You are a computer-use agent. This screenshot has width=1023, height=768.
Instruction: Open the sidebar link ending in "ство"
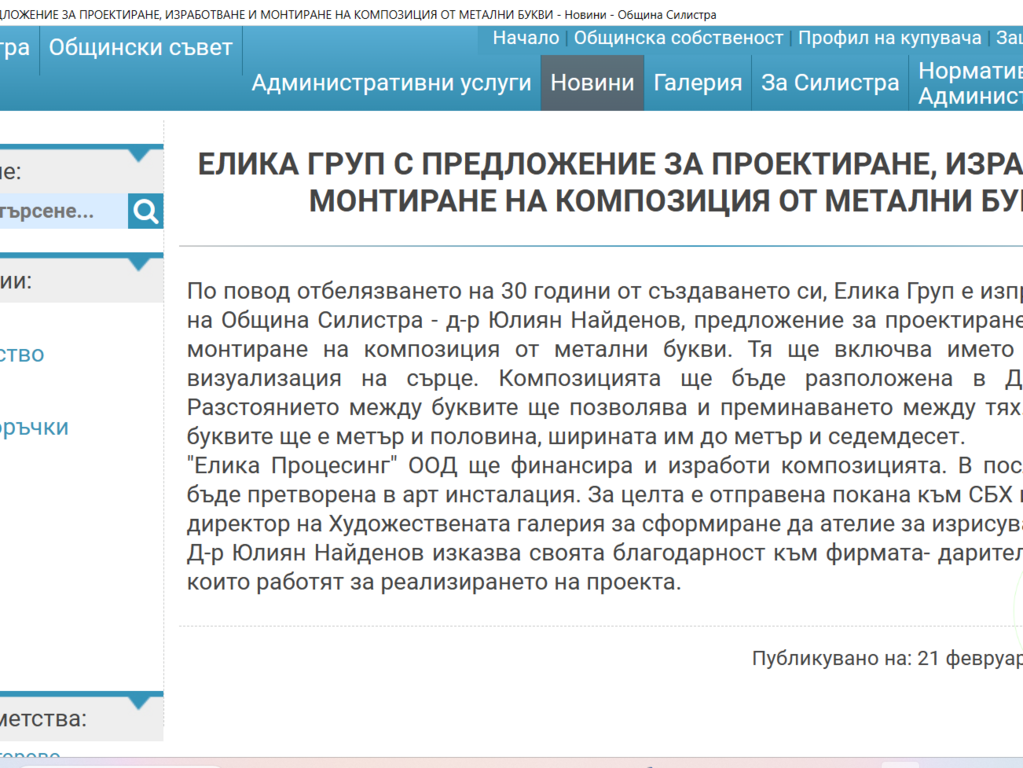click(x=22, y=354)
